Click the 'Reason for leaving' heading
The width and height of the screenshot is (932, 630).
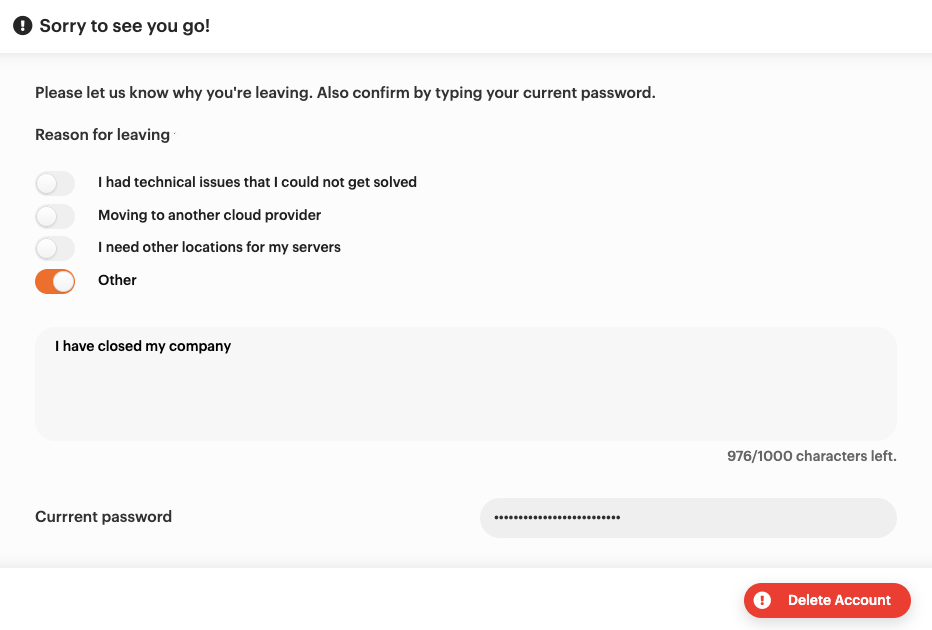(x=102, y=134)
